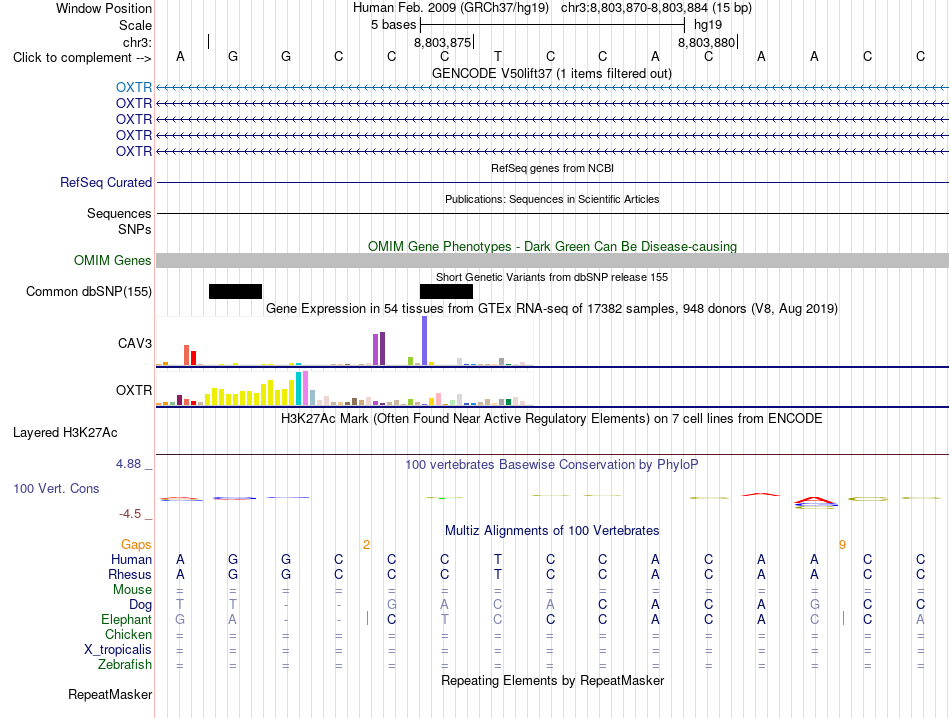950x718 pixels.
Task: Click the "SNPs" track label
Action: 135,230
